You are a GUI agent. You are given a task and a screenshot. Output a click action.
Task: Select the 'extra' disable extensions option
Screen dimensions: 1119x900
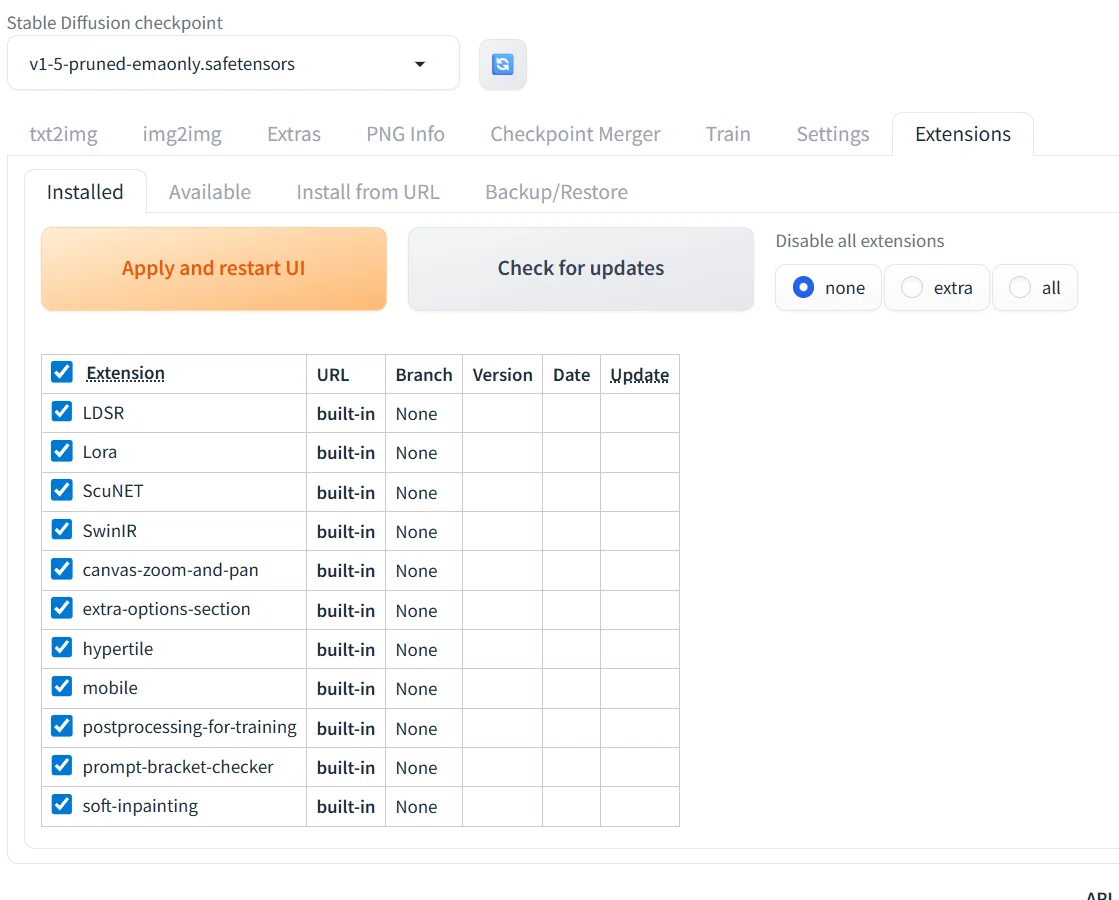click(x=937, y=288)
